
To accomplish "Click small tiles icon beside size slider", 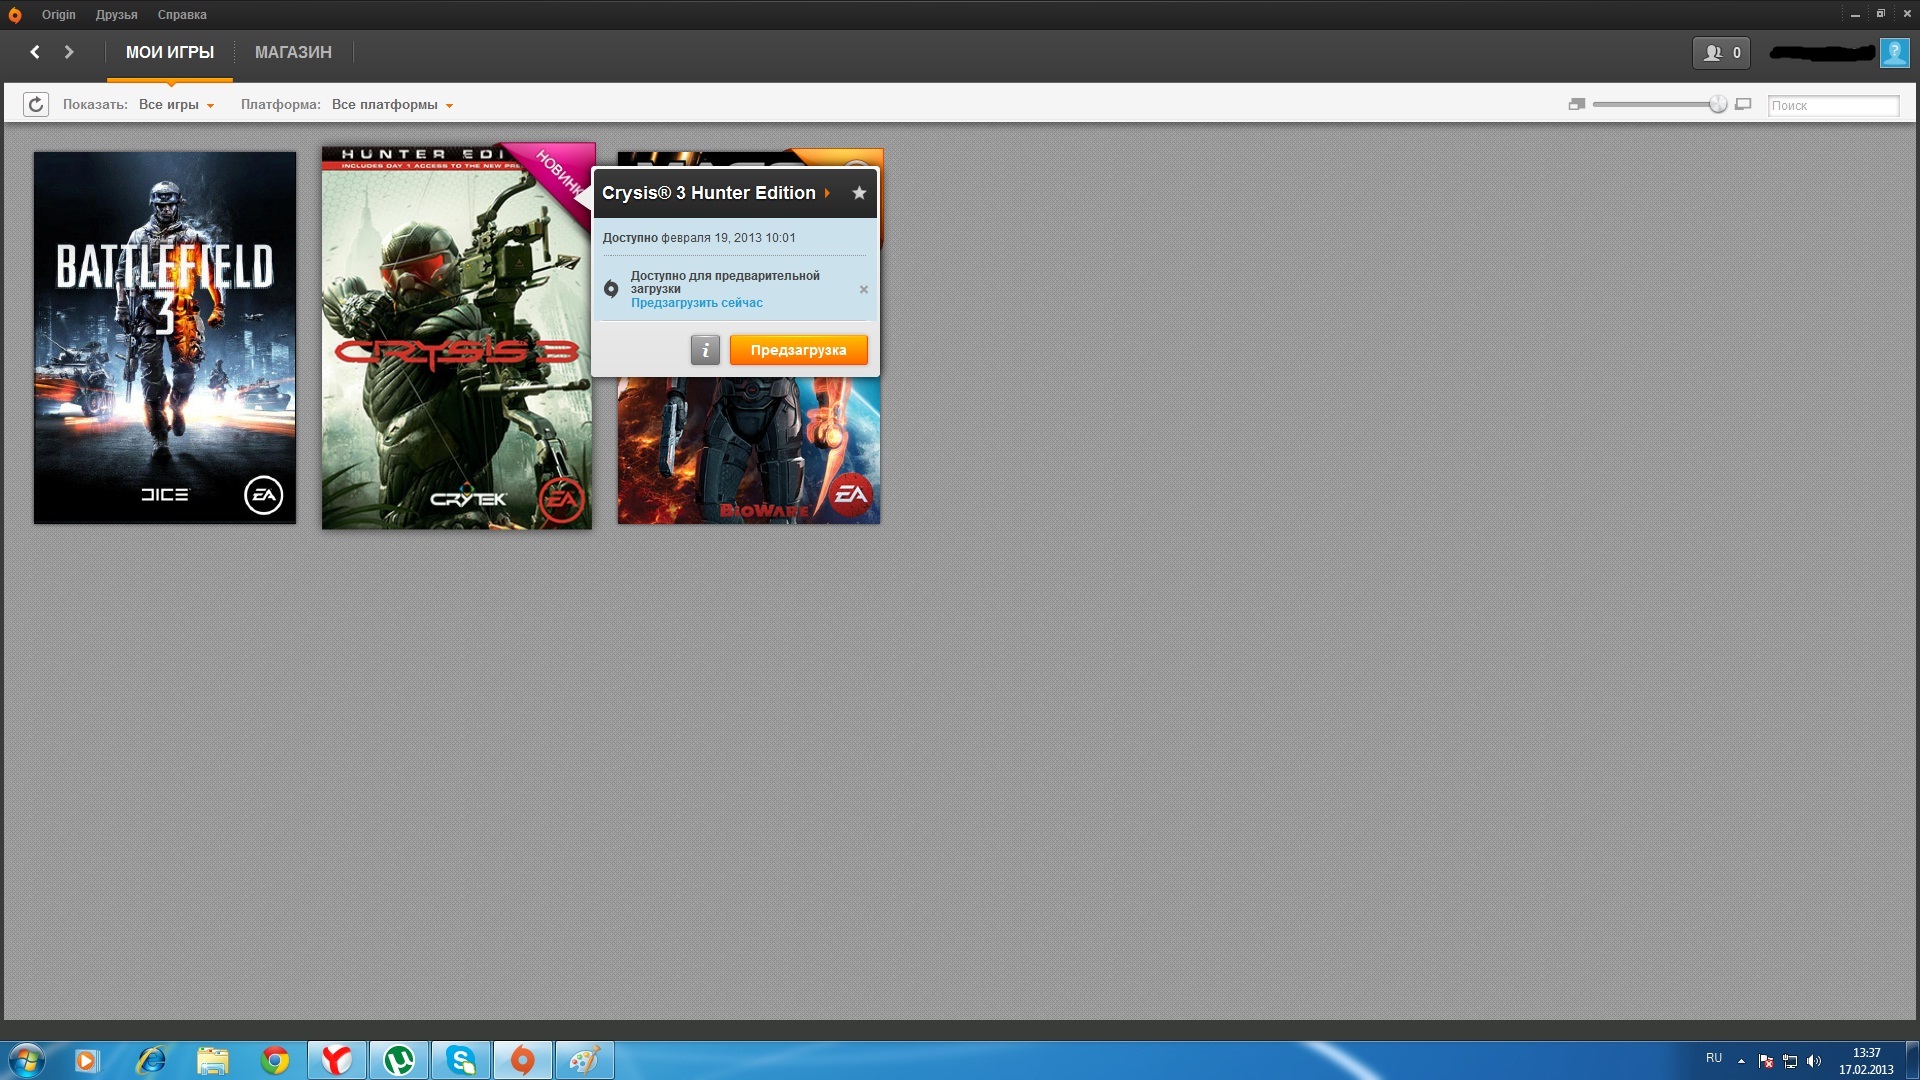I will (1577, 104).
